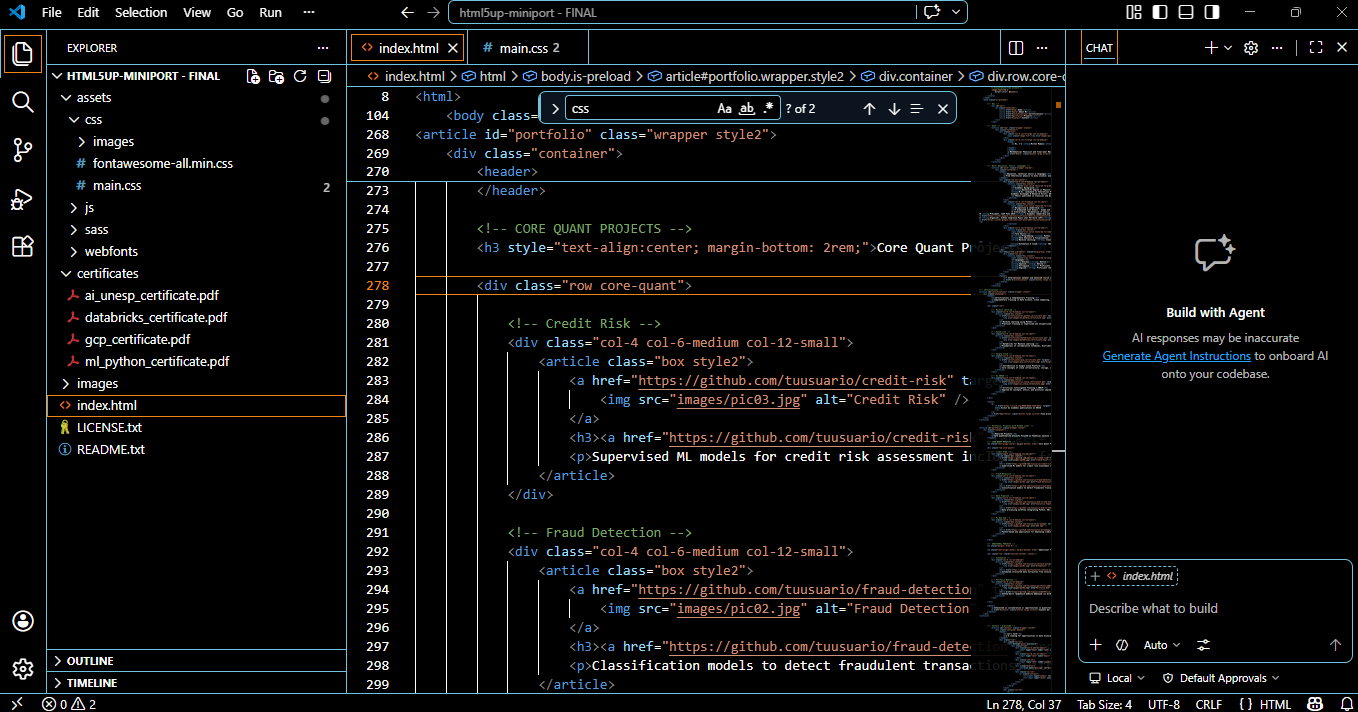Create a new file in the Explorer

point(252,75)
